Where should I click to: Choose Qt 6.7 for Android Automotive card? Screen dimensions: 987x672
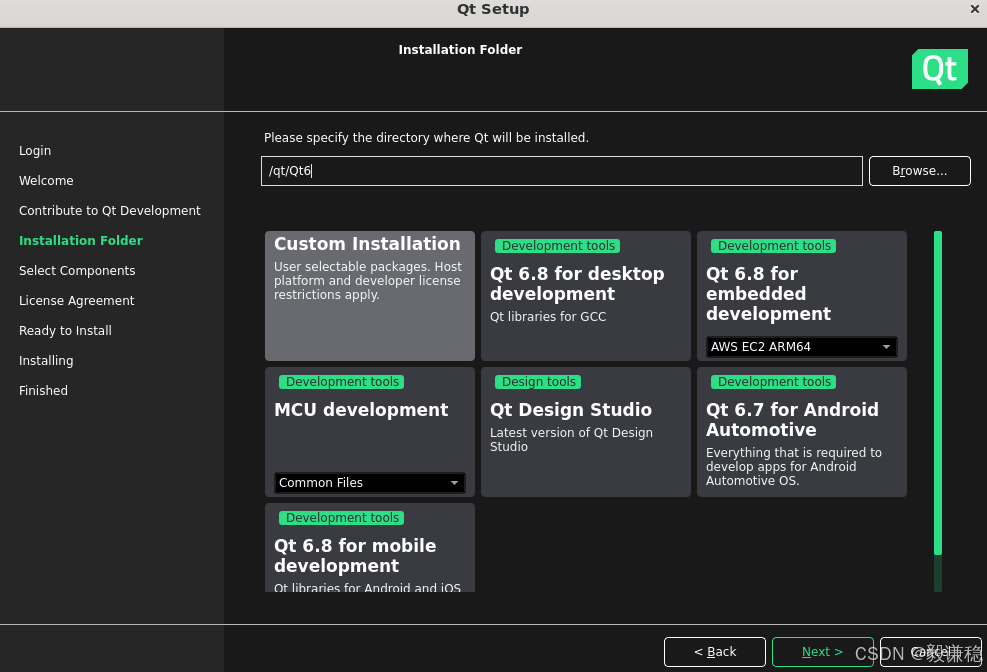pos(802,432)
